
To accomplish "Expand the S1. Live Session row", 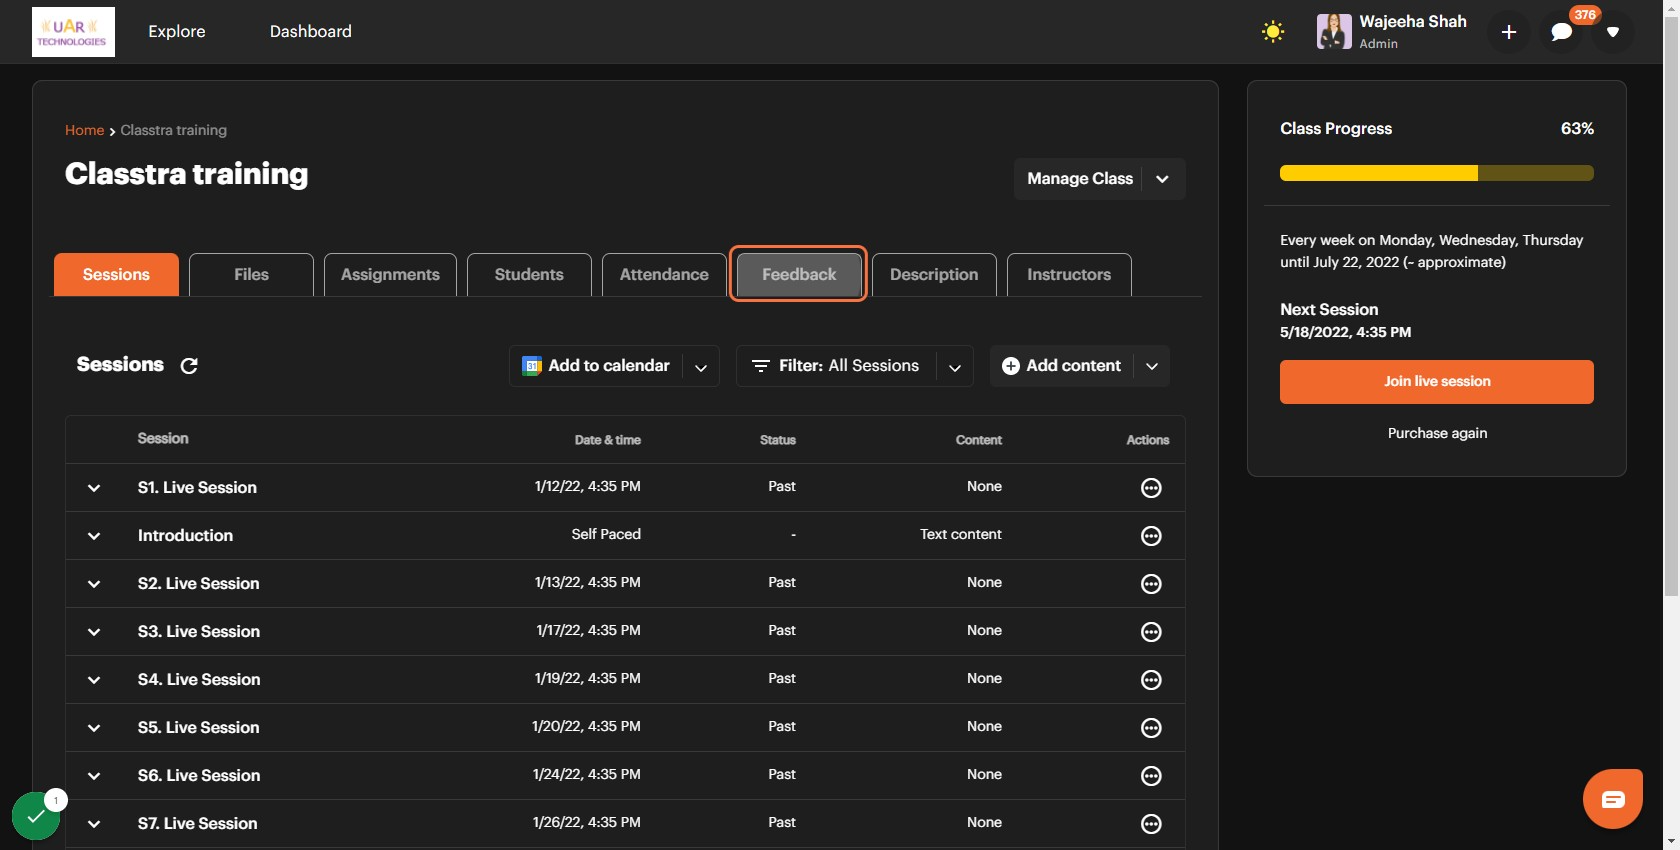I will (x=94, y=488).
